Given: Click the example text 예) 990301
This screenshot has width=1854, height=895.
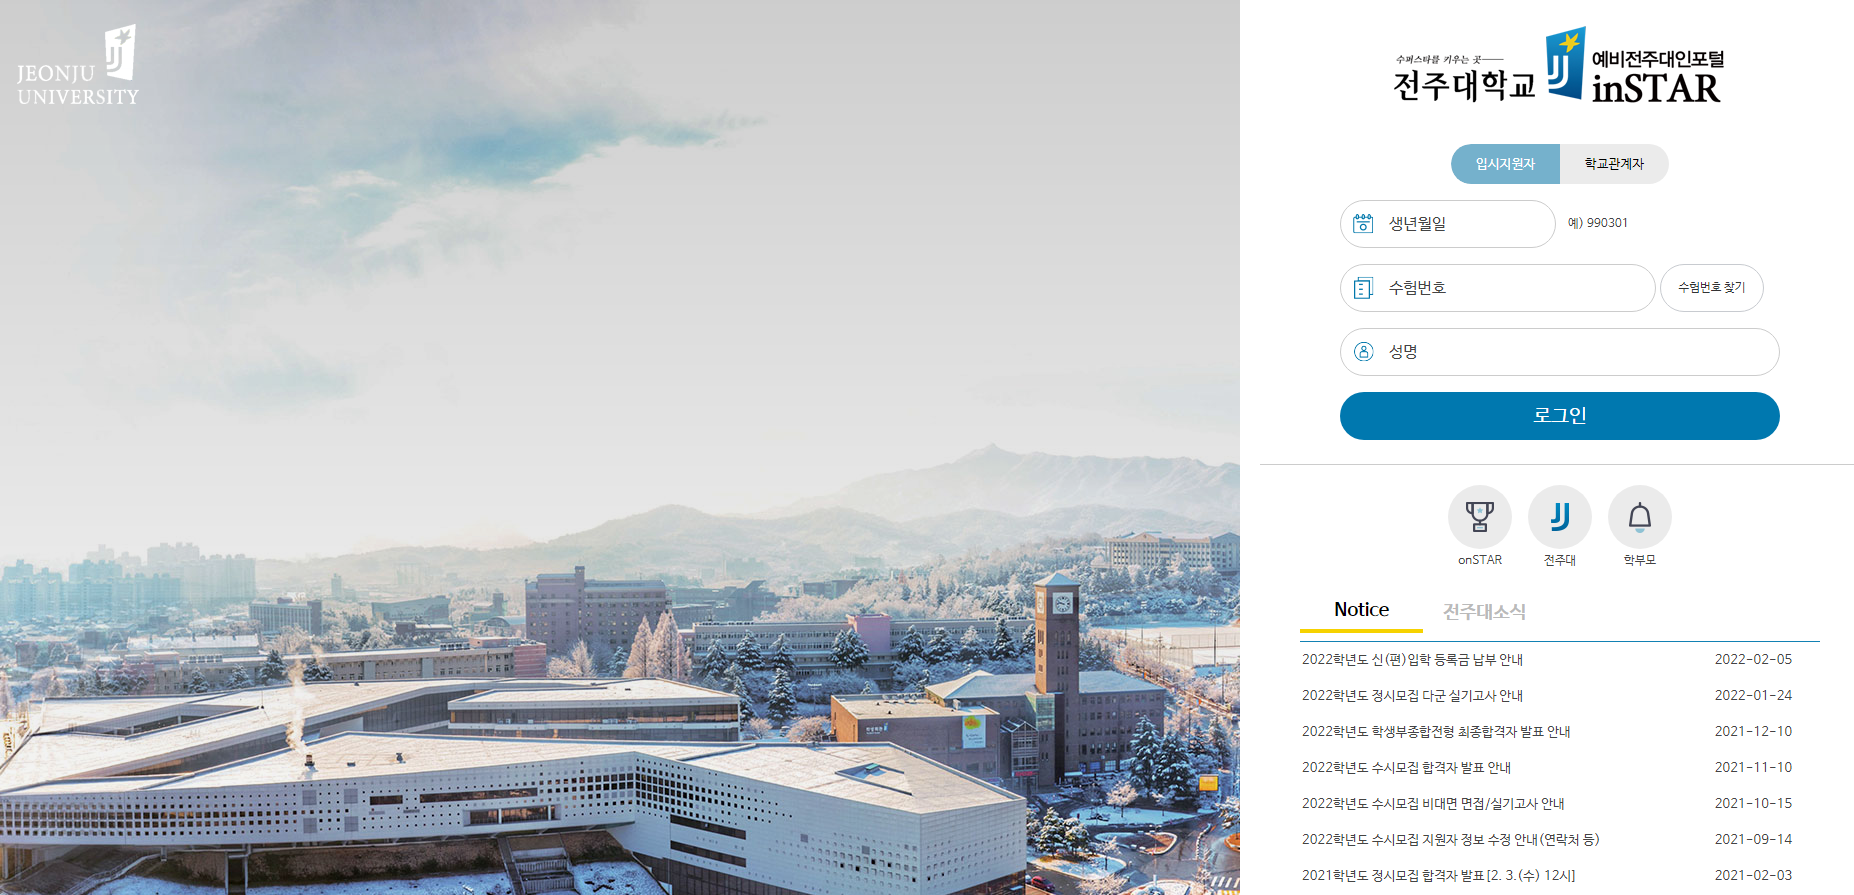Looking at the screenshot, I should (x=1597, y=223).
